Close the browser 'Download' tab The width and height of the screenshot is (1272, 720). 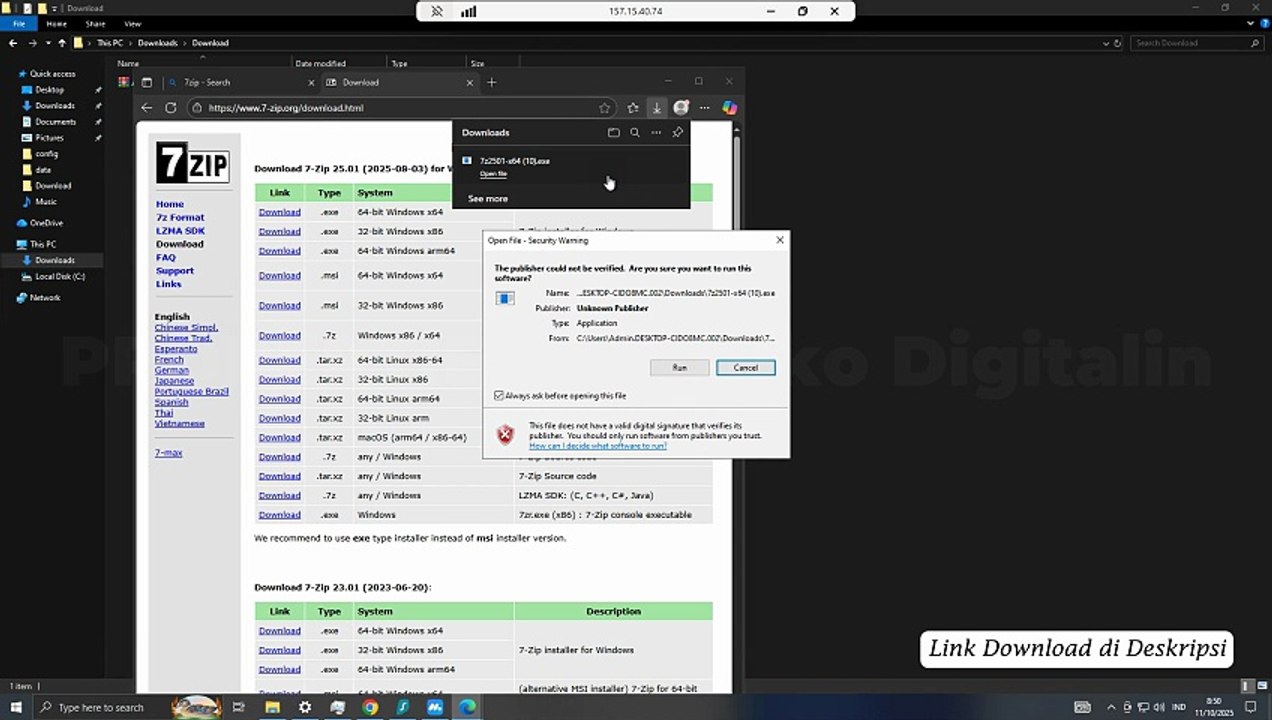point(470,82)
